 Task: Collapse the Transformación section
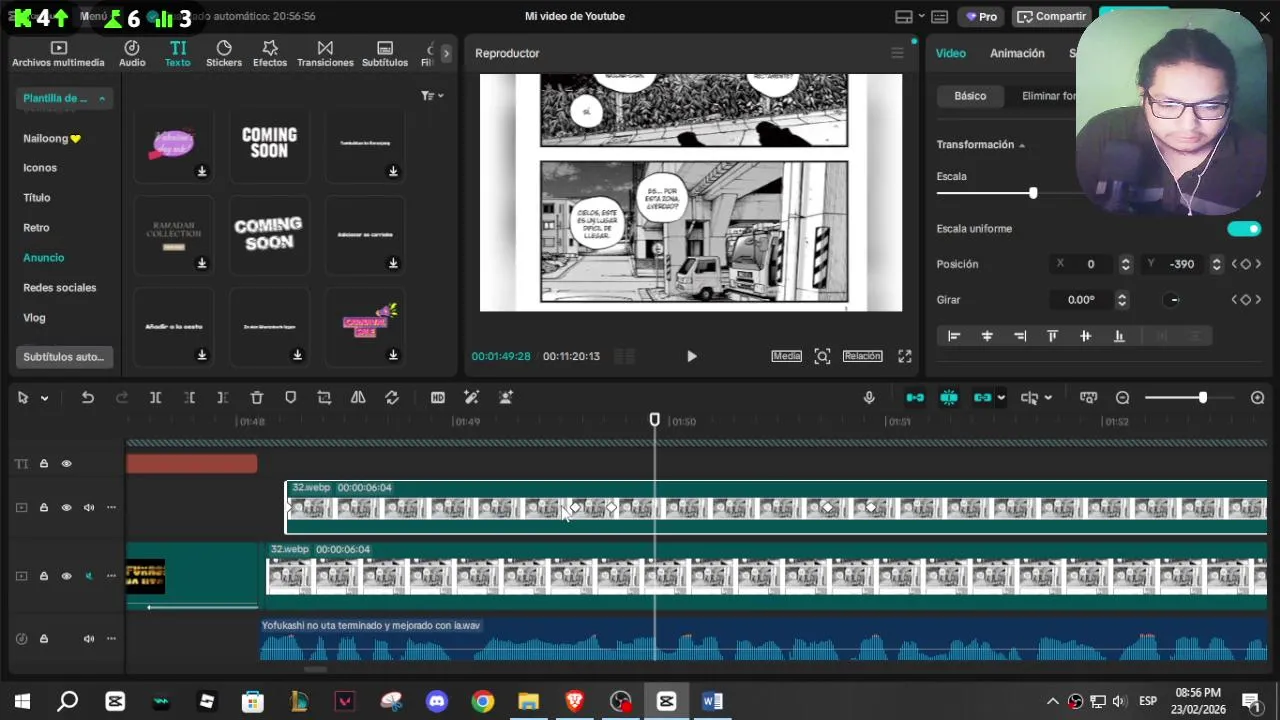[x=1022, y=145]
